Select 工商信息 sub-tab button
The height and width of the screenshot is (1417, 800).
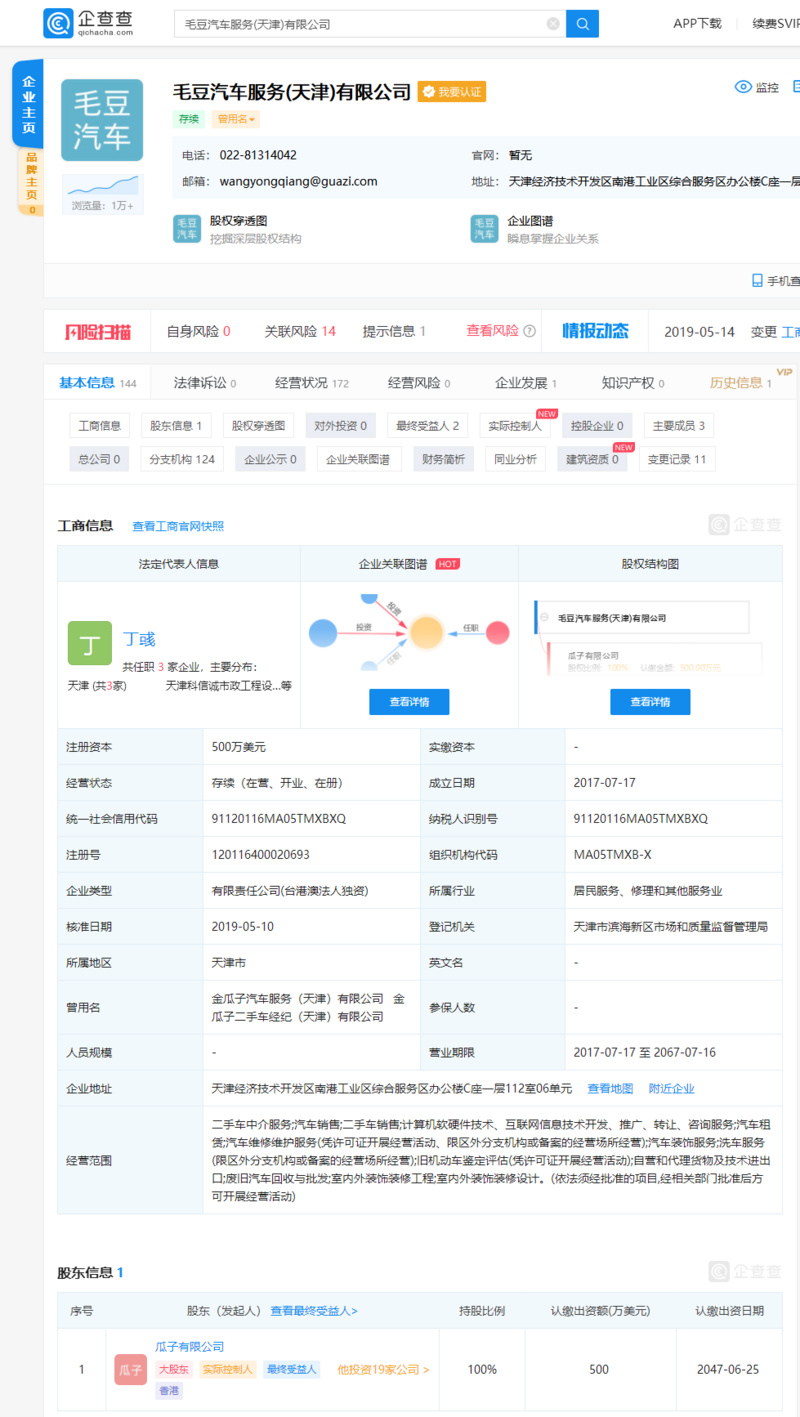[100, 426]
